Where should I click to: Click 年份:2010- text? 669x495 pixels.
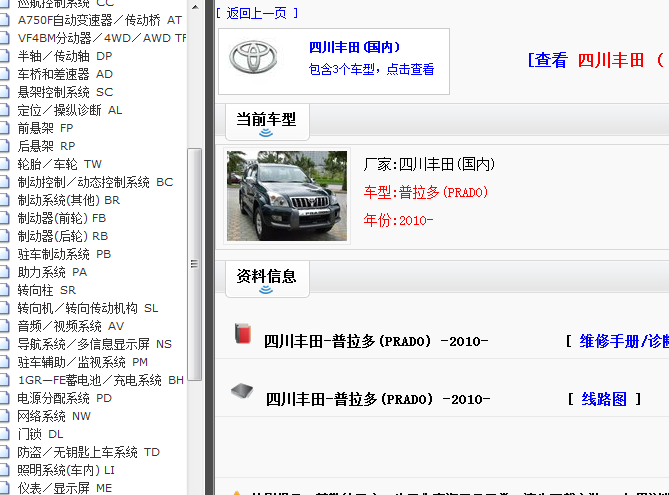click(x=398, y=220)
